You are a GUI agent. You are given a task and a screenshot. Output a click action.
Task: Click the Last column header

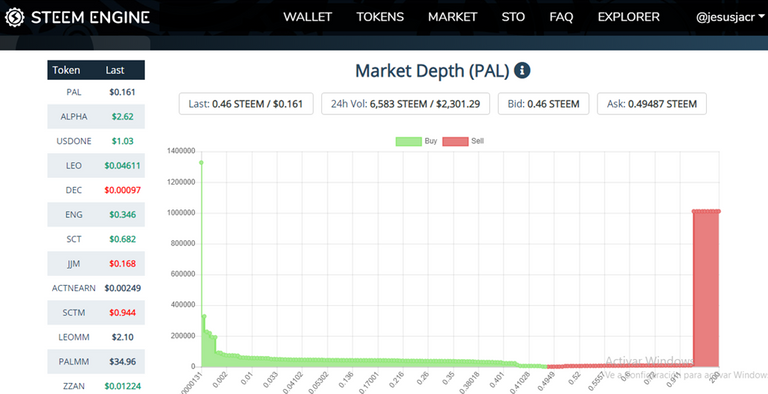115,70
